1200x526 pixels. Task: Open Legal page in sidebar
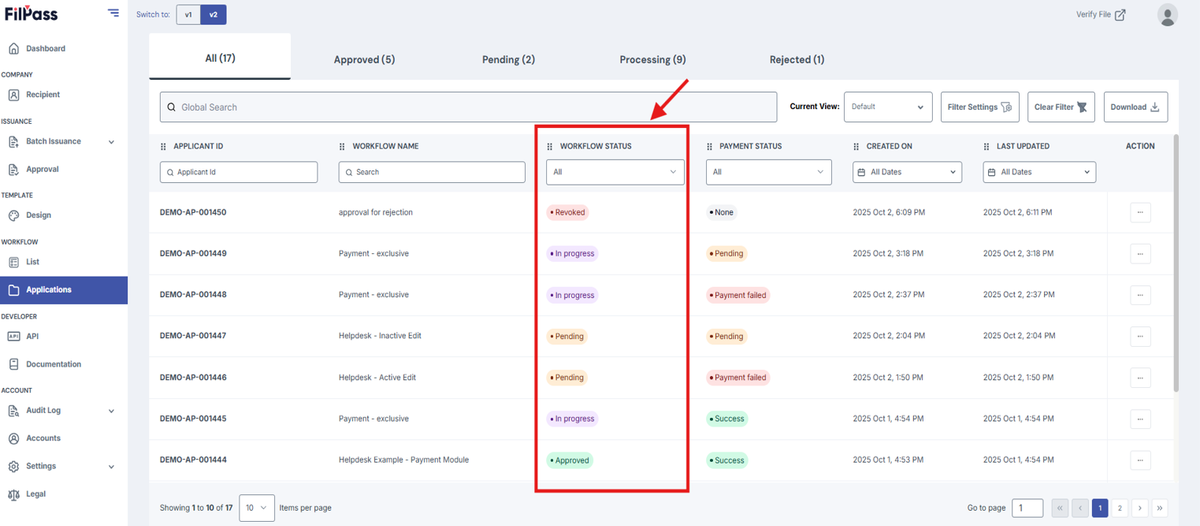(x=36, y=494)
